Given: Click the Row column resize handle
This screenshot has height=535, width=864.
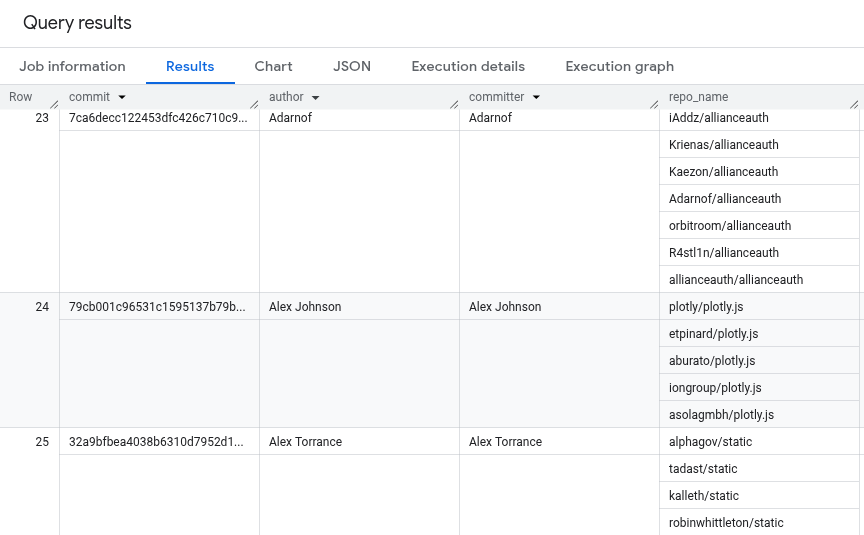Looking at the screenshot, I should click(54, 103).
